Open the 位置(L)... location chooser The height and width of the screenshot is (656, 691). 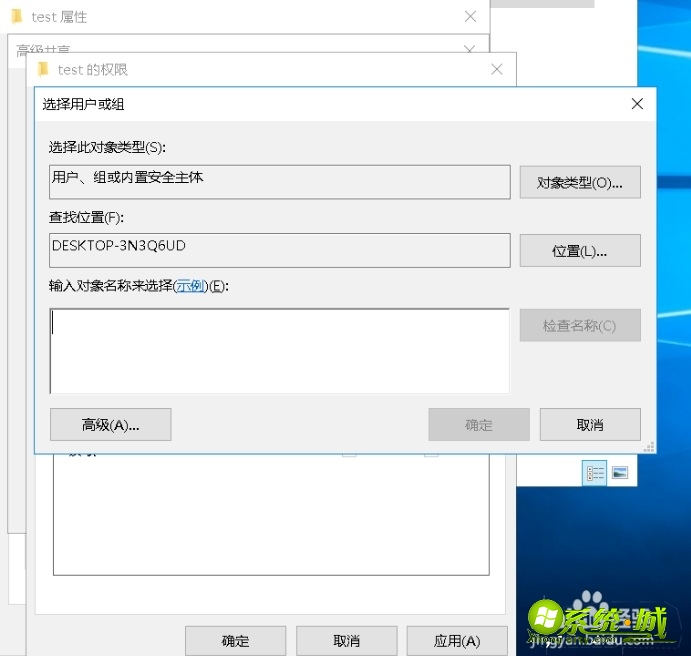580,250
